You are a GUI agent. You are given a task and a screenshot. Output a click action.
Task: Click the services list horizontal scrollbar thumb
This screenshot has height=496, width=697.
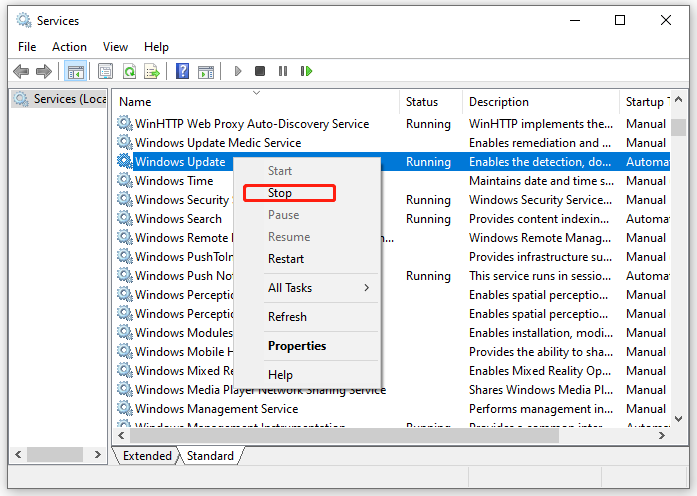[x=344, y=436]
